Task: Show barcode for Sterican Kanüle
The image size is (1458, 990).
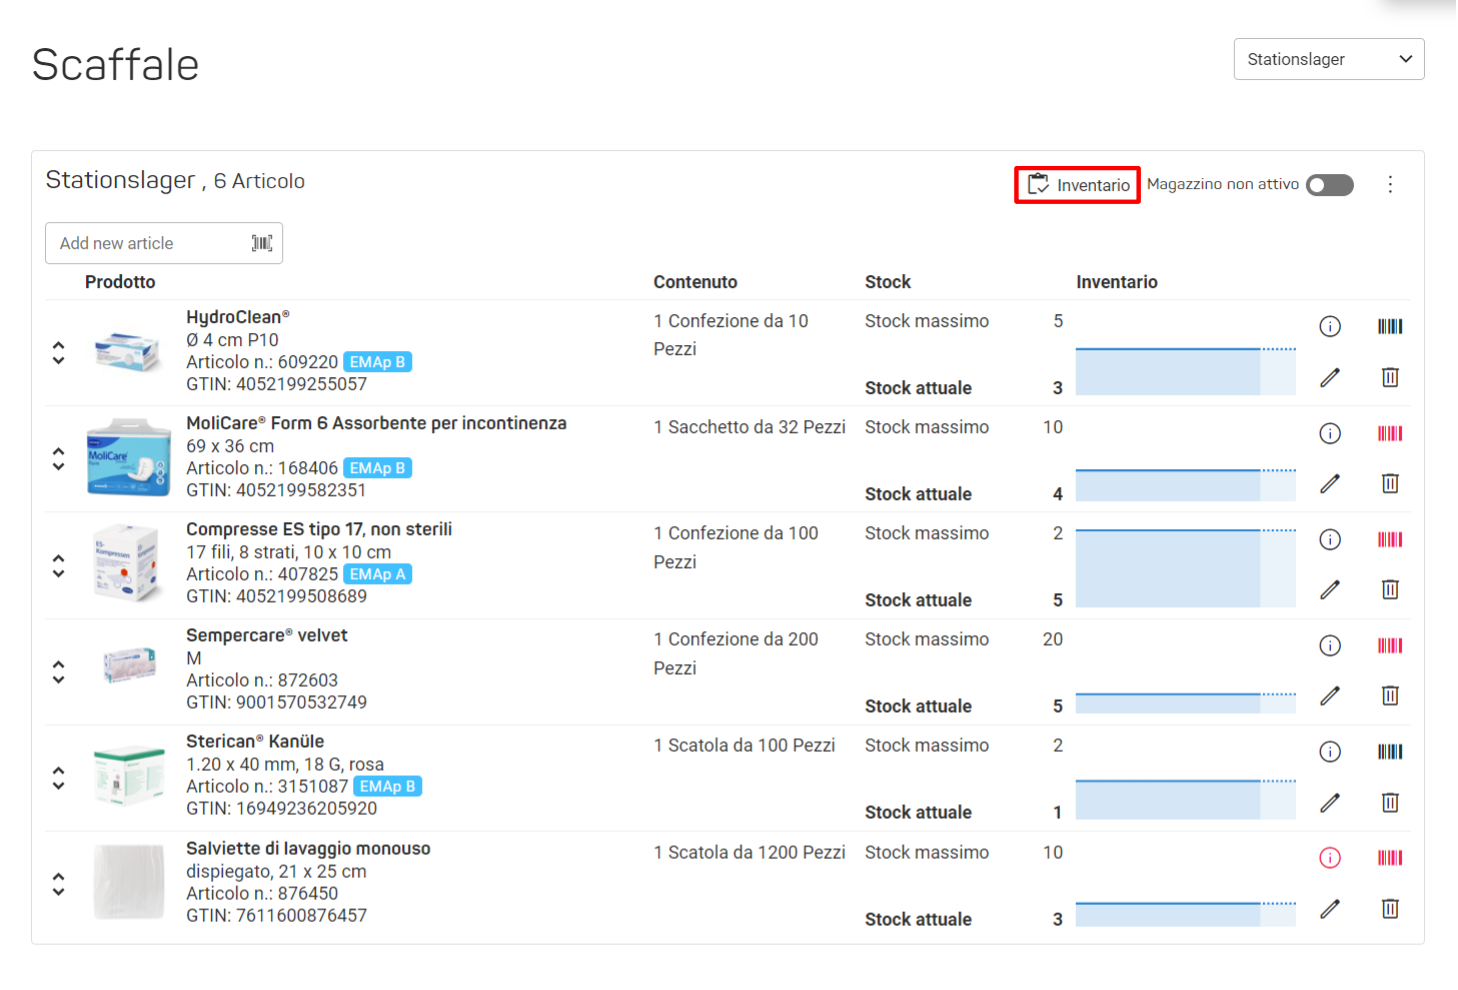Action: point(1390,751)
